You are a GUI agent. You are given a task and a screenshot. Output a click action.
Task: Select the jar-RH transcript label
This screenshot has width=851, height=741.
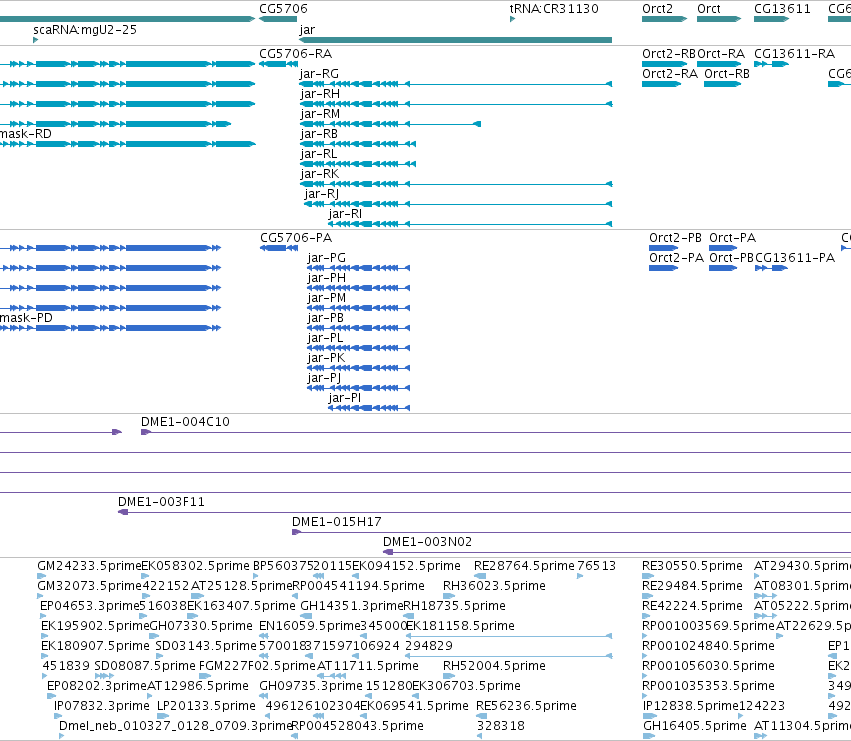pos(320,94)
